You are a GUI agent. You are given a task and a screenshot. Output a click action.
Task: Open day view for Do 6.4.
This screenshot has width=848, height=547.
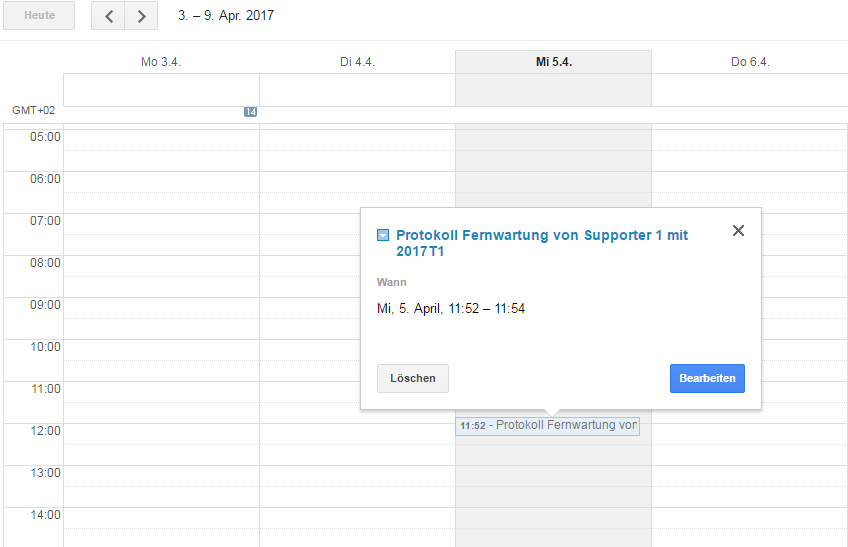[750, 62]
